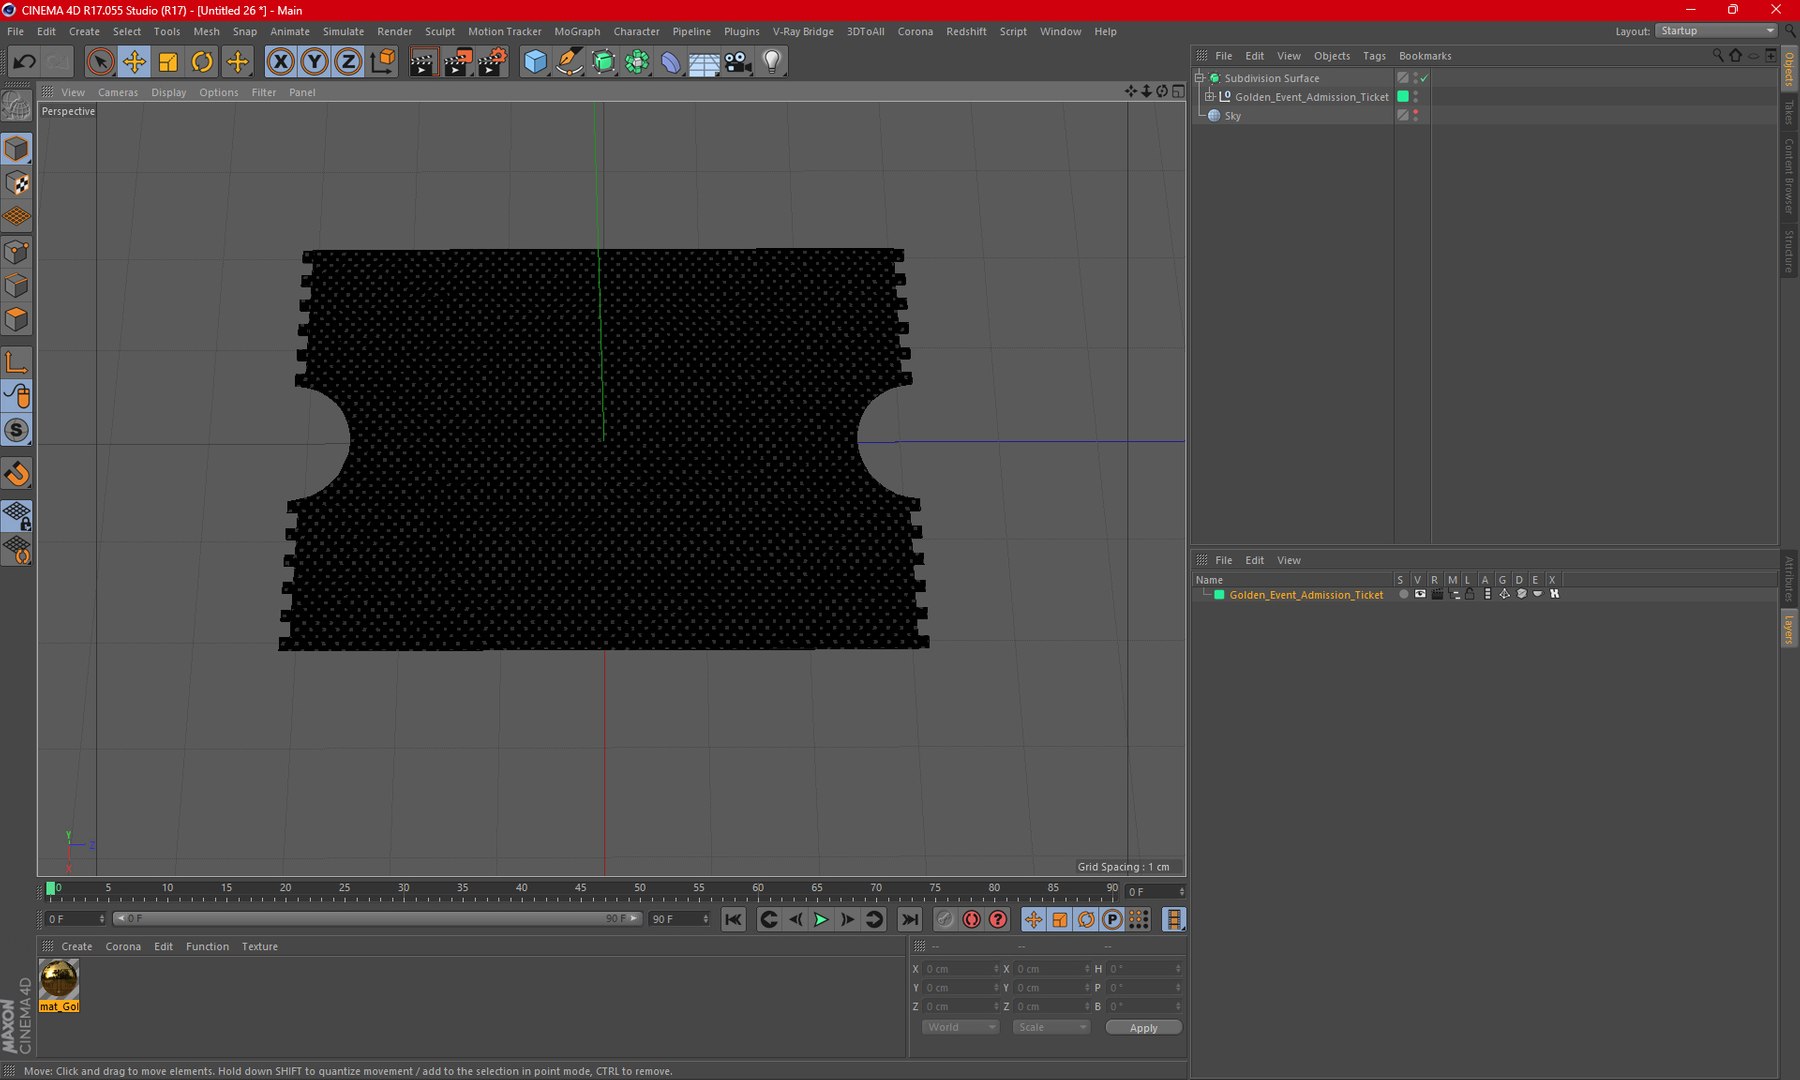Add a Cube primitive object
Viewport: 1800px width, 1080px height.
[x=535, y=62]
